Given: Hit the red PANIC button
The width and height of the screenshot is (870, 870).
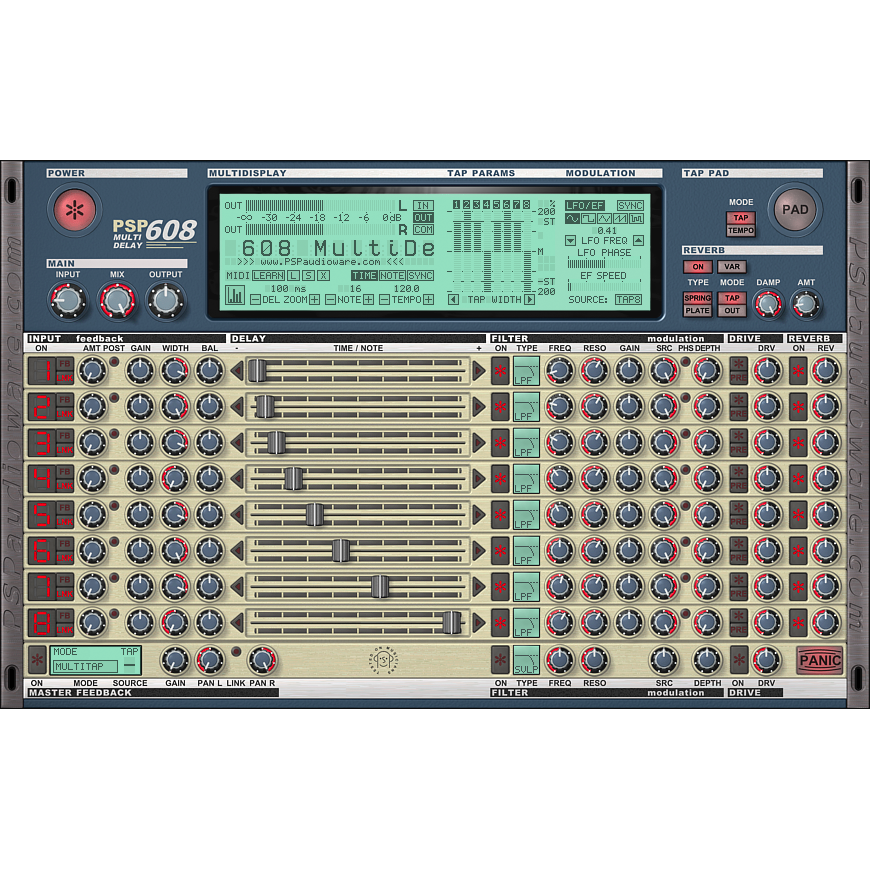Looking at the screenshot, I should pos(820,660).
